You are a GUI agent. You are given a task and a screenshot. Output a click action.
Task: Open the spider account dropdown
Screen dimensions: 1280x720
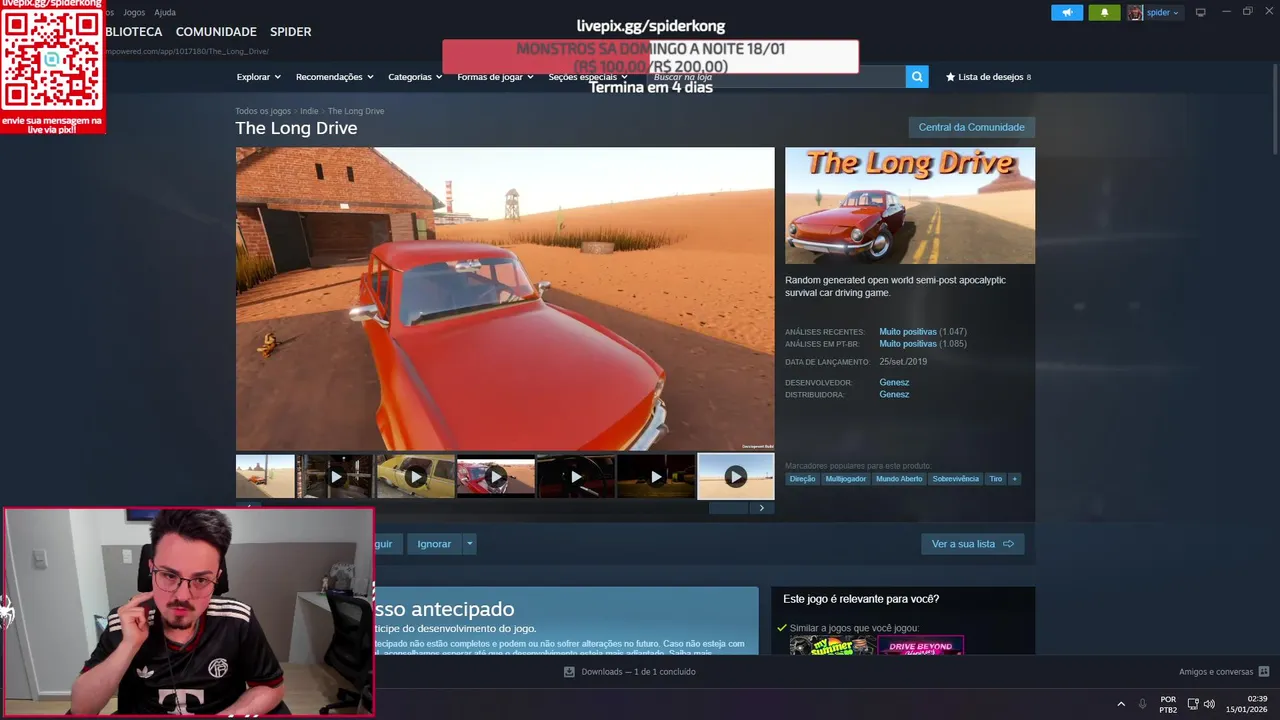pos(1155,12)
